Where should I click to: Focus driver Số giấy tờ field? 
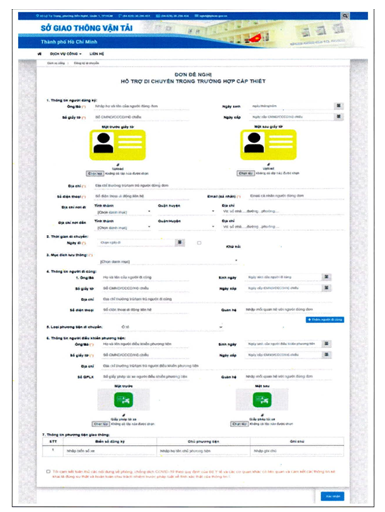click(x=145, y=355)
